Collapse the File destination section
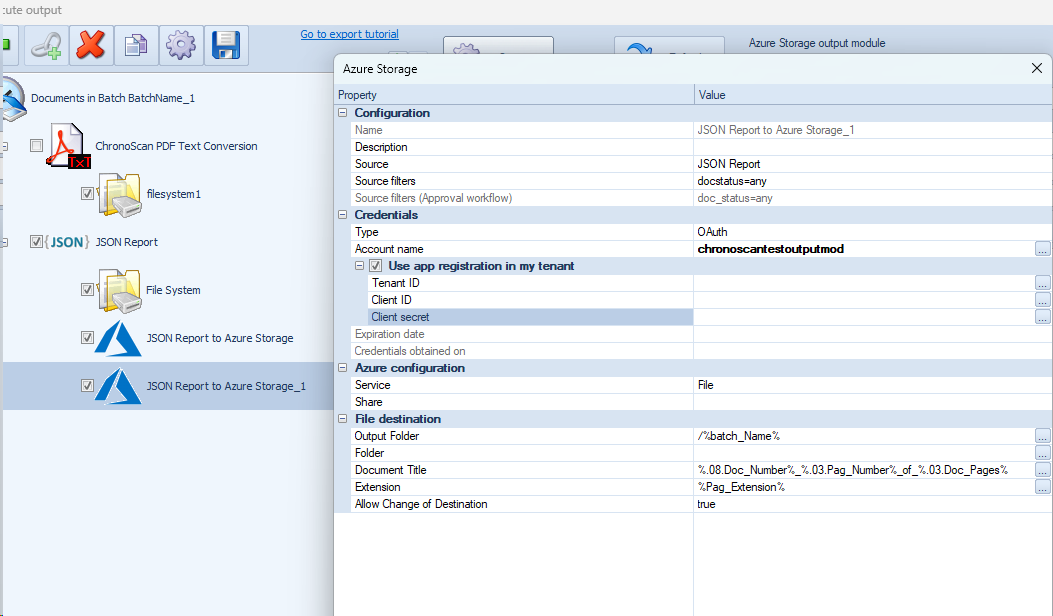1053x616 pixels. (x=343, y=419)
